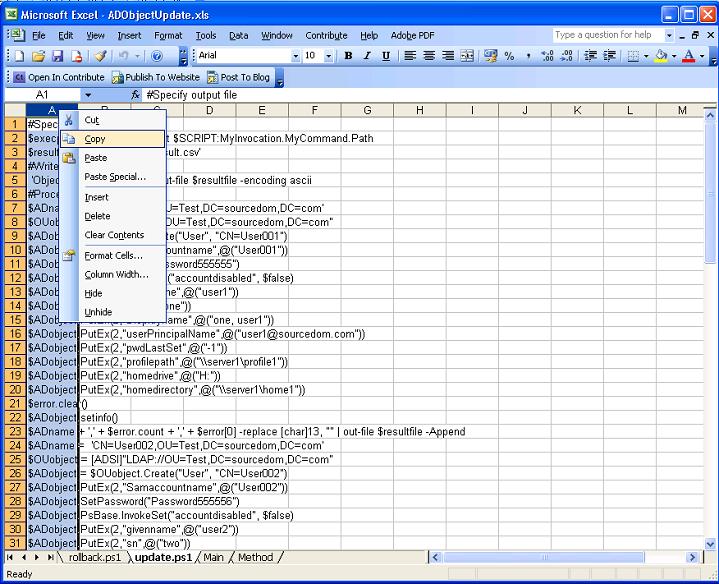Screen dimensions: 719x584
Task: Select Paste Special in context menu
Action: 114,177
